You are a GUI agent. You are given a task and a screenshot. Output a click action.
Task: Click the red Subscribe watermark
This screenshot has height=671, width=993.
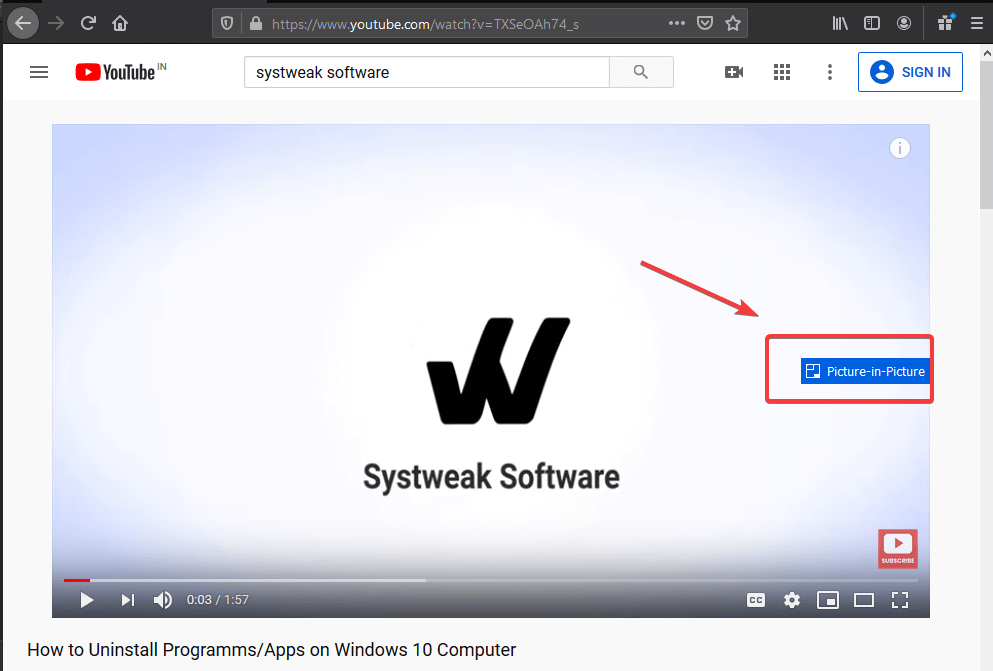coord(897,548)
